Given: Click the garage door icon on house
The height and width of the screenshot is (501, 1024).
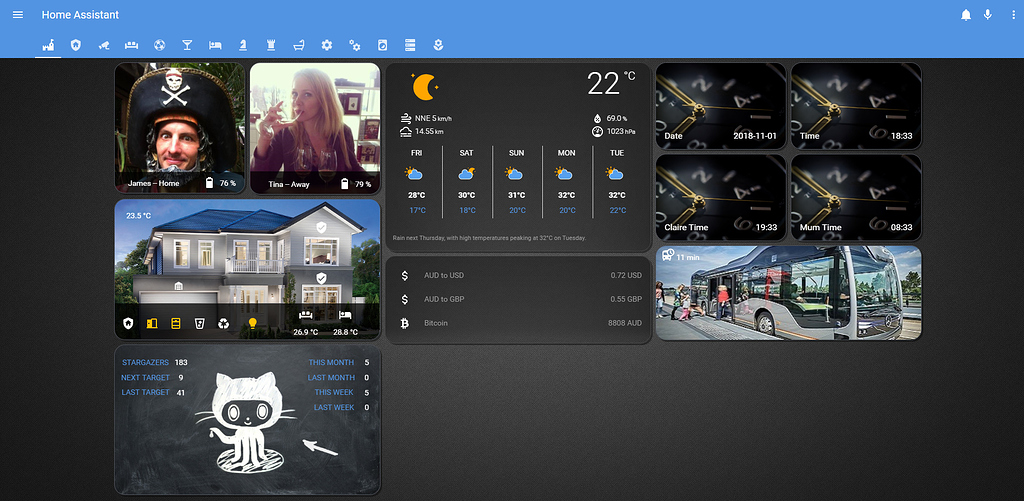Looking at the screenshot, I should pyautogui.click(x=178, y=285).
